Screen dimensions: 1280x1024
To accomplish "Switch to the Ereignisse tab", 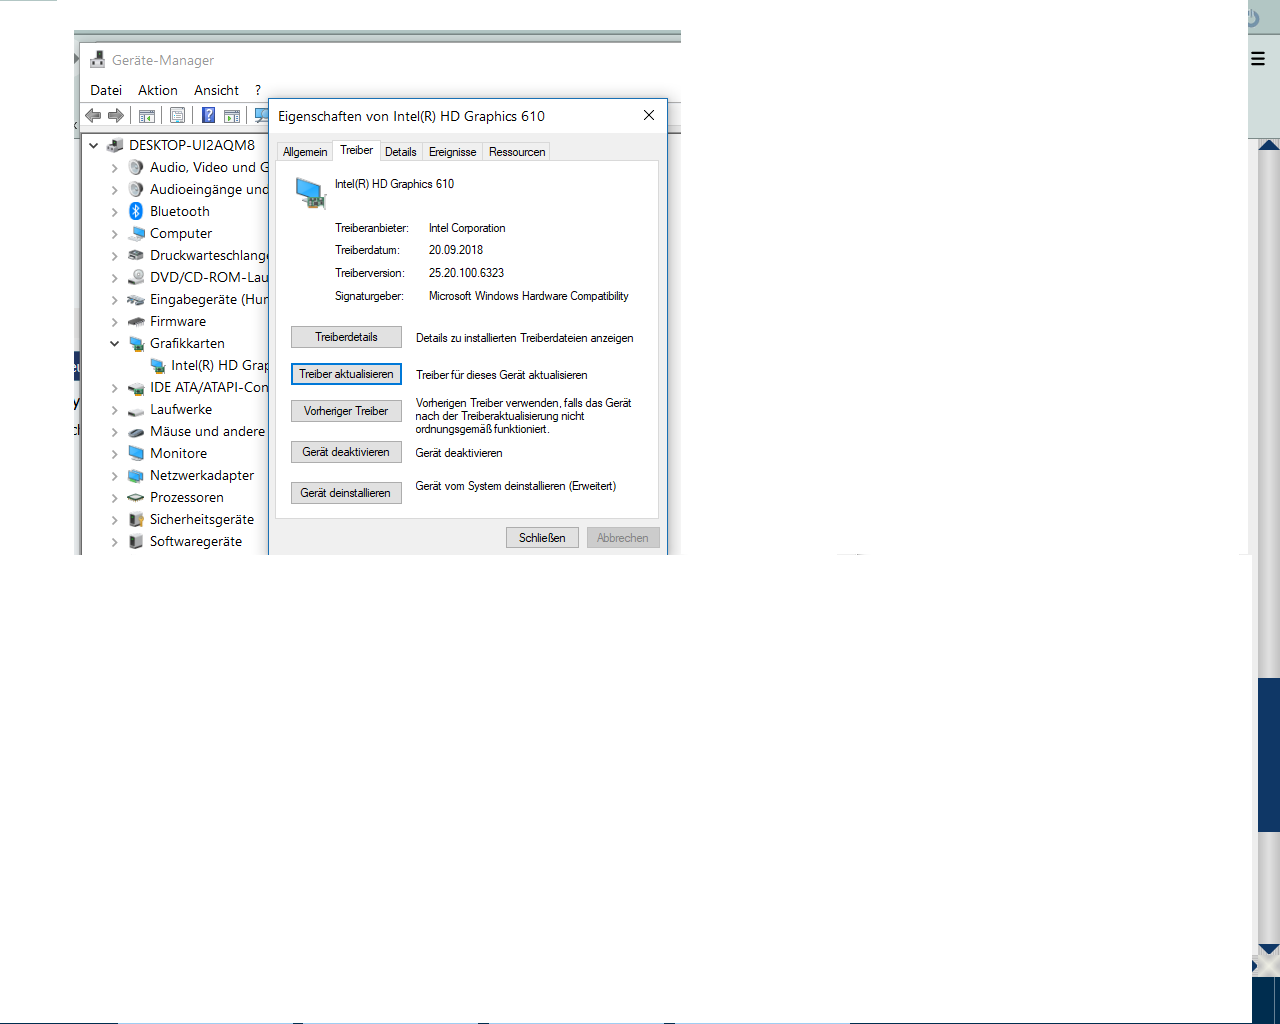I will click(453, 152).
